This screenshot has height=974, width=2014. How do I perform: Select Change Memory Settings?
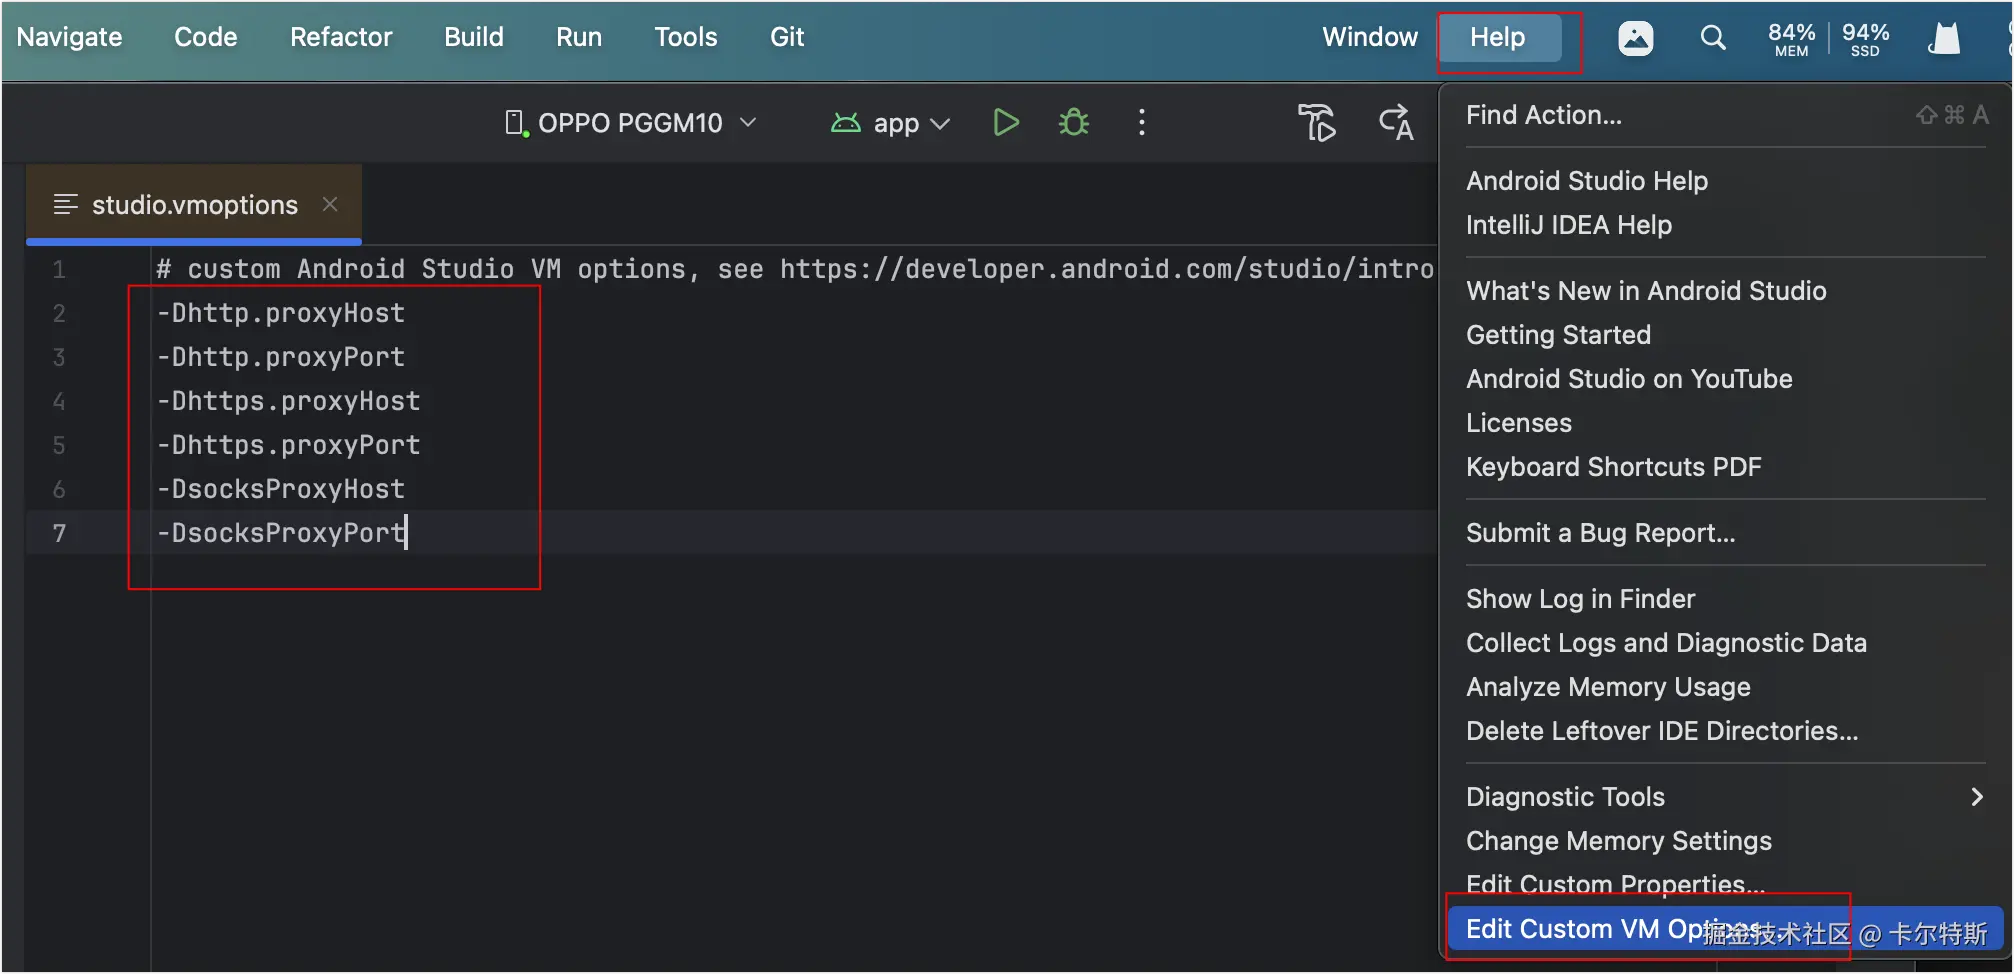pyautogui.click(x=1726, y=841)
